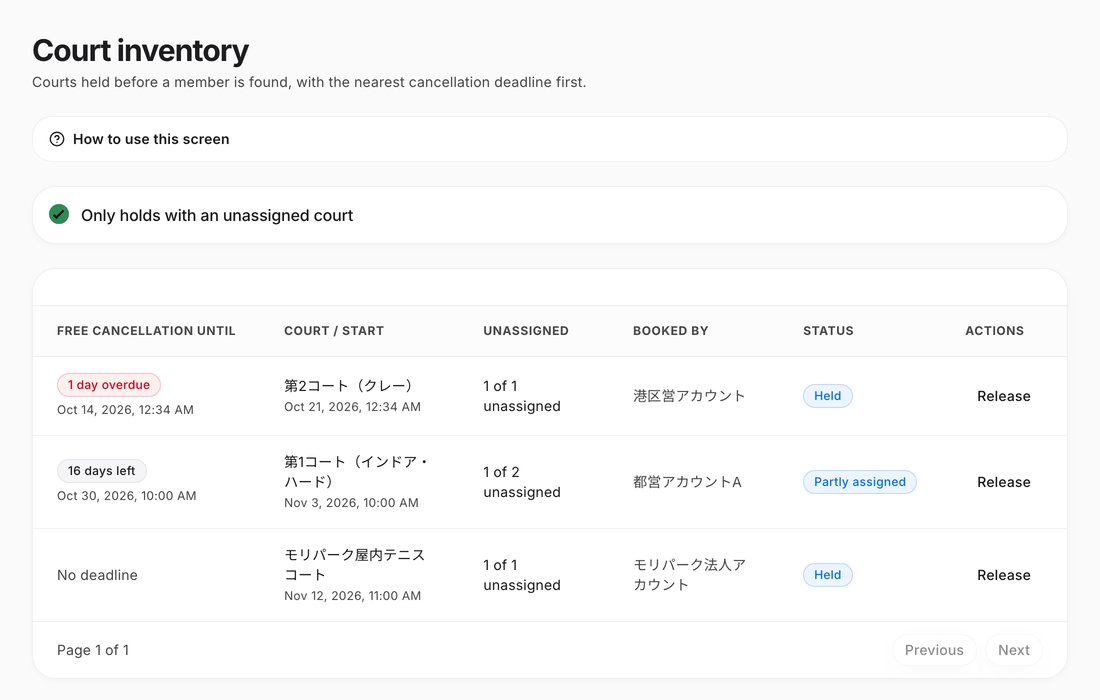The image size is (1100, 700).
Task: Uncheck the green unassigned-court checkbox
Action: 59,215
